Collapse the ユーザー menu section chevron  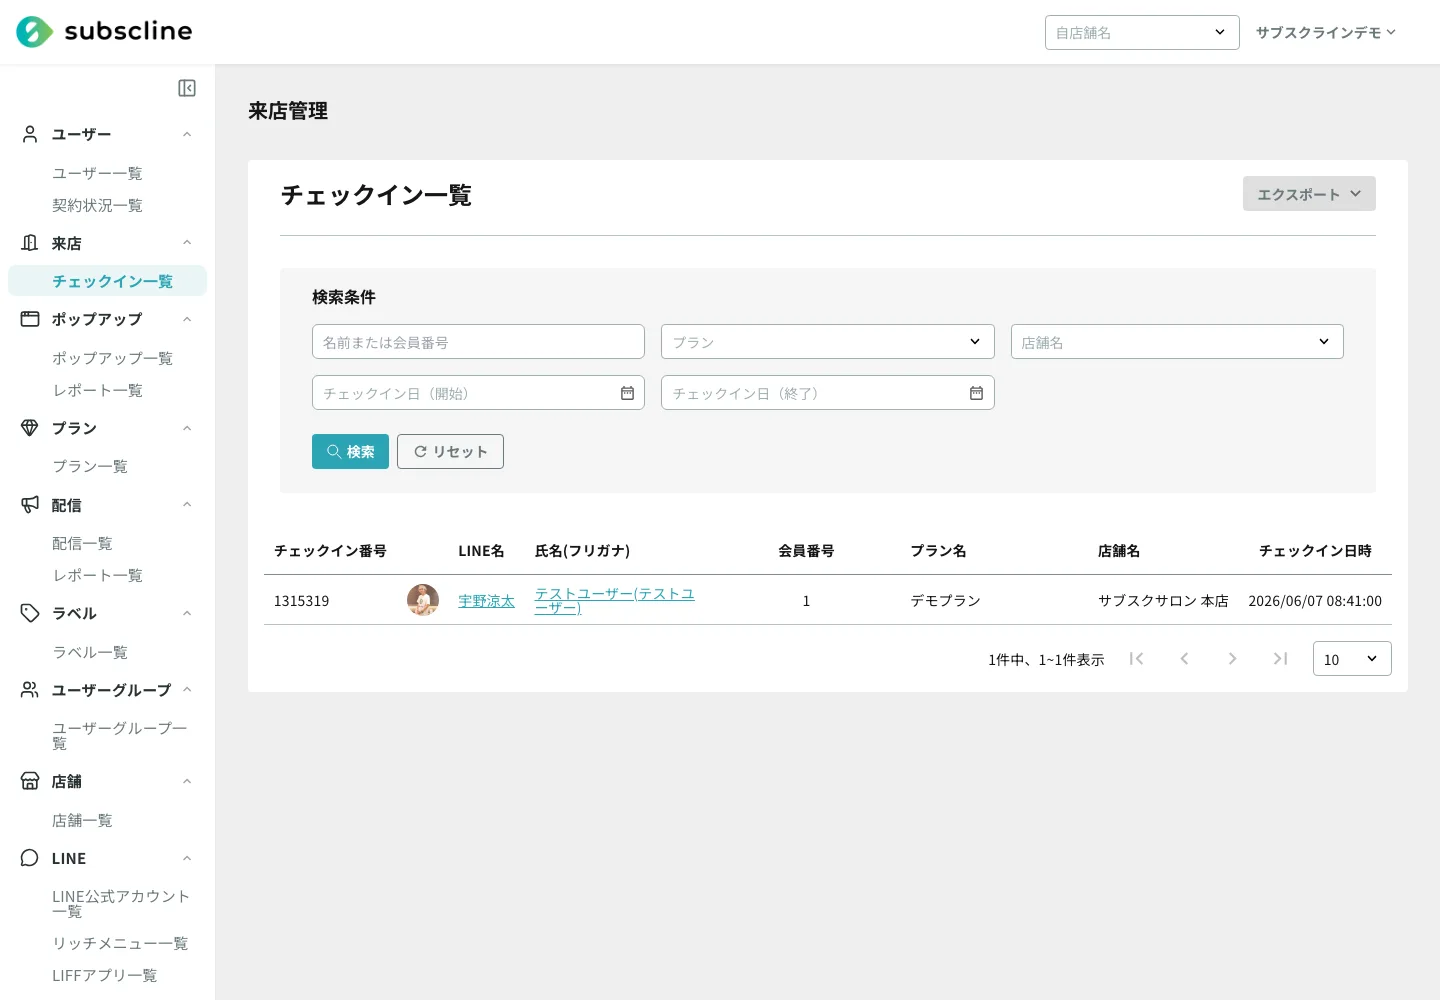(x=187, y=134)
